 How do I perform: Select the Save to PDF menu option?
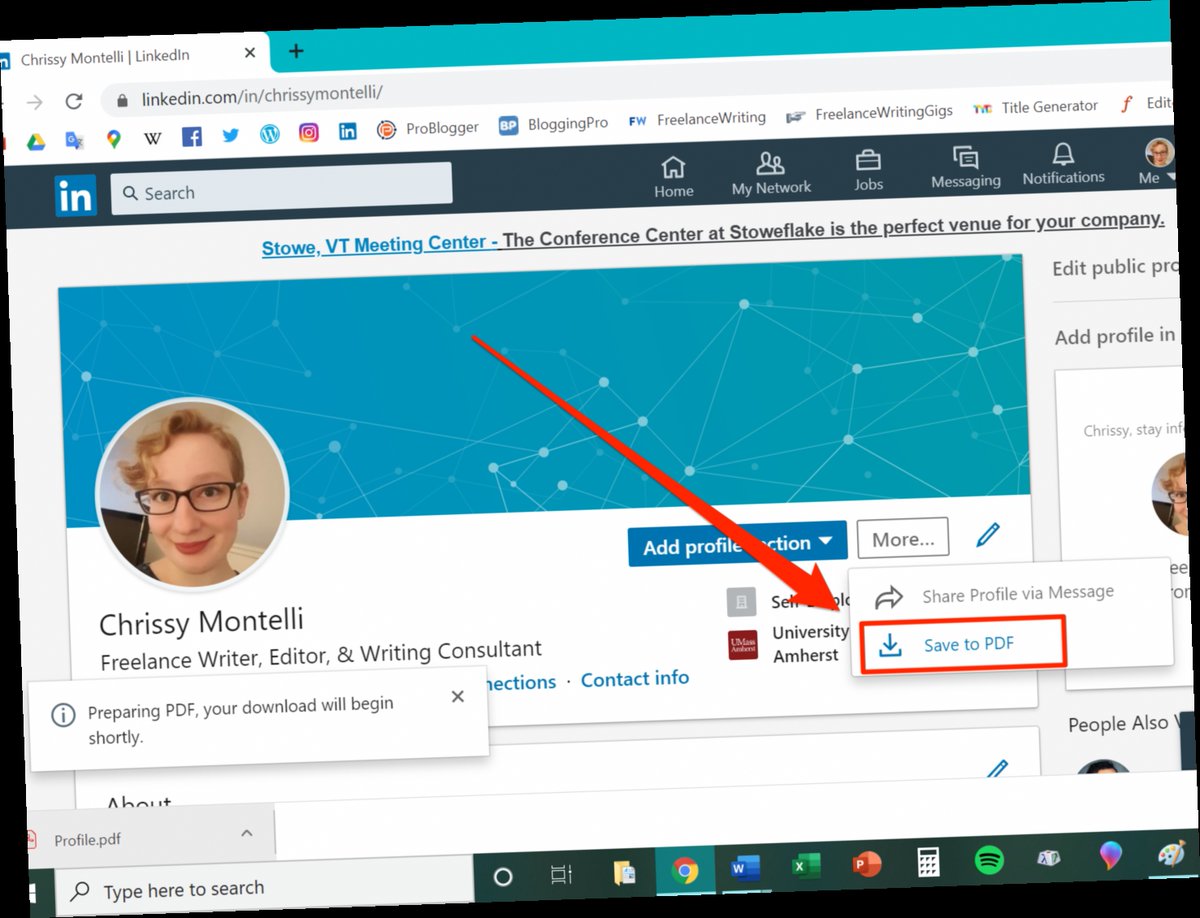[x=960, y=645]
